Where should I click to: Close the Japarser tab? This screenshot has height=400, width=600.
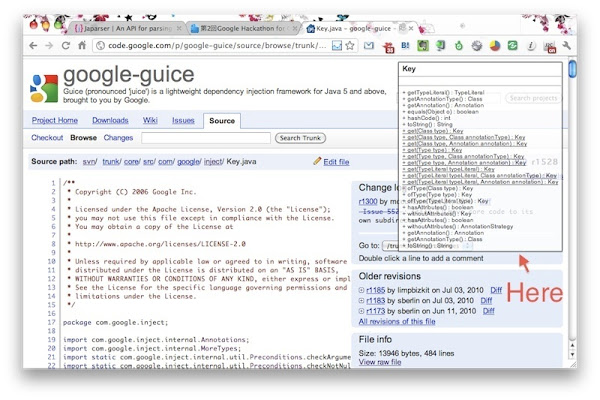coord(179,28)
